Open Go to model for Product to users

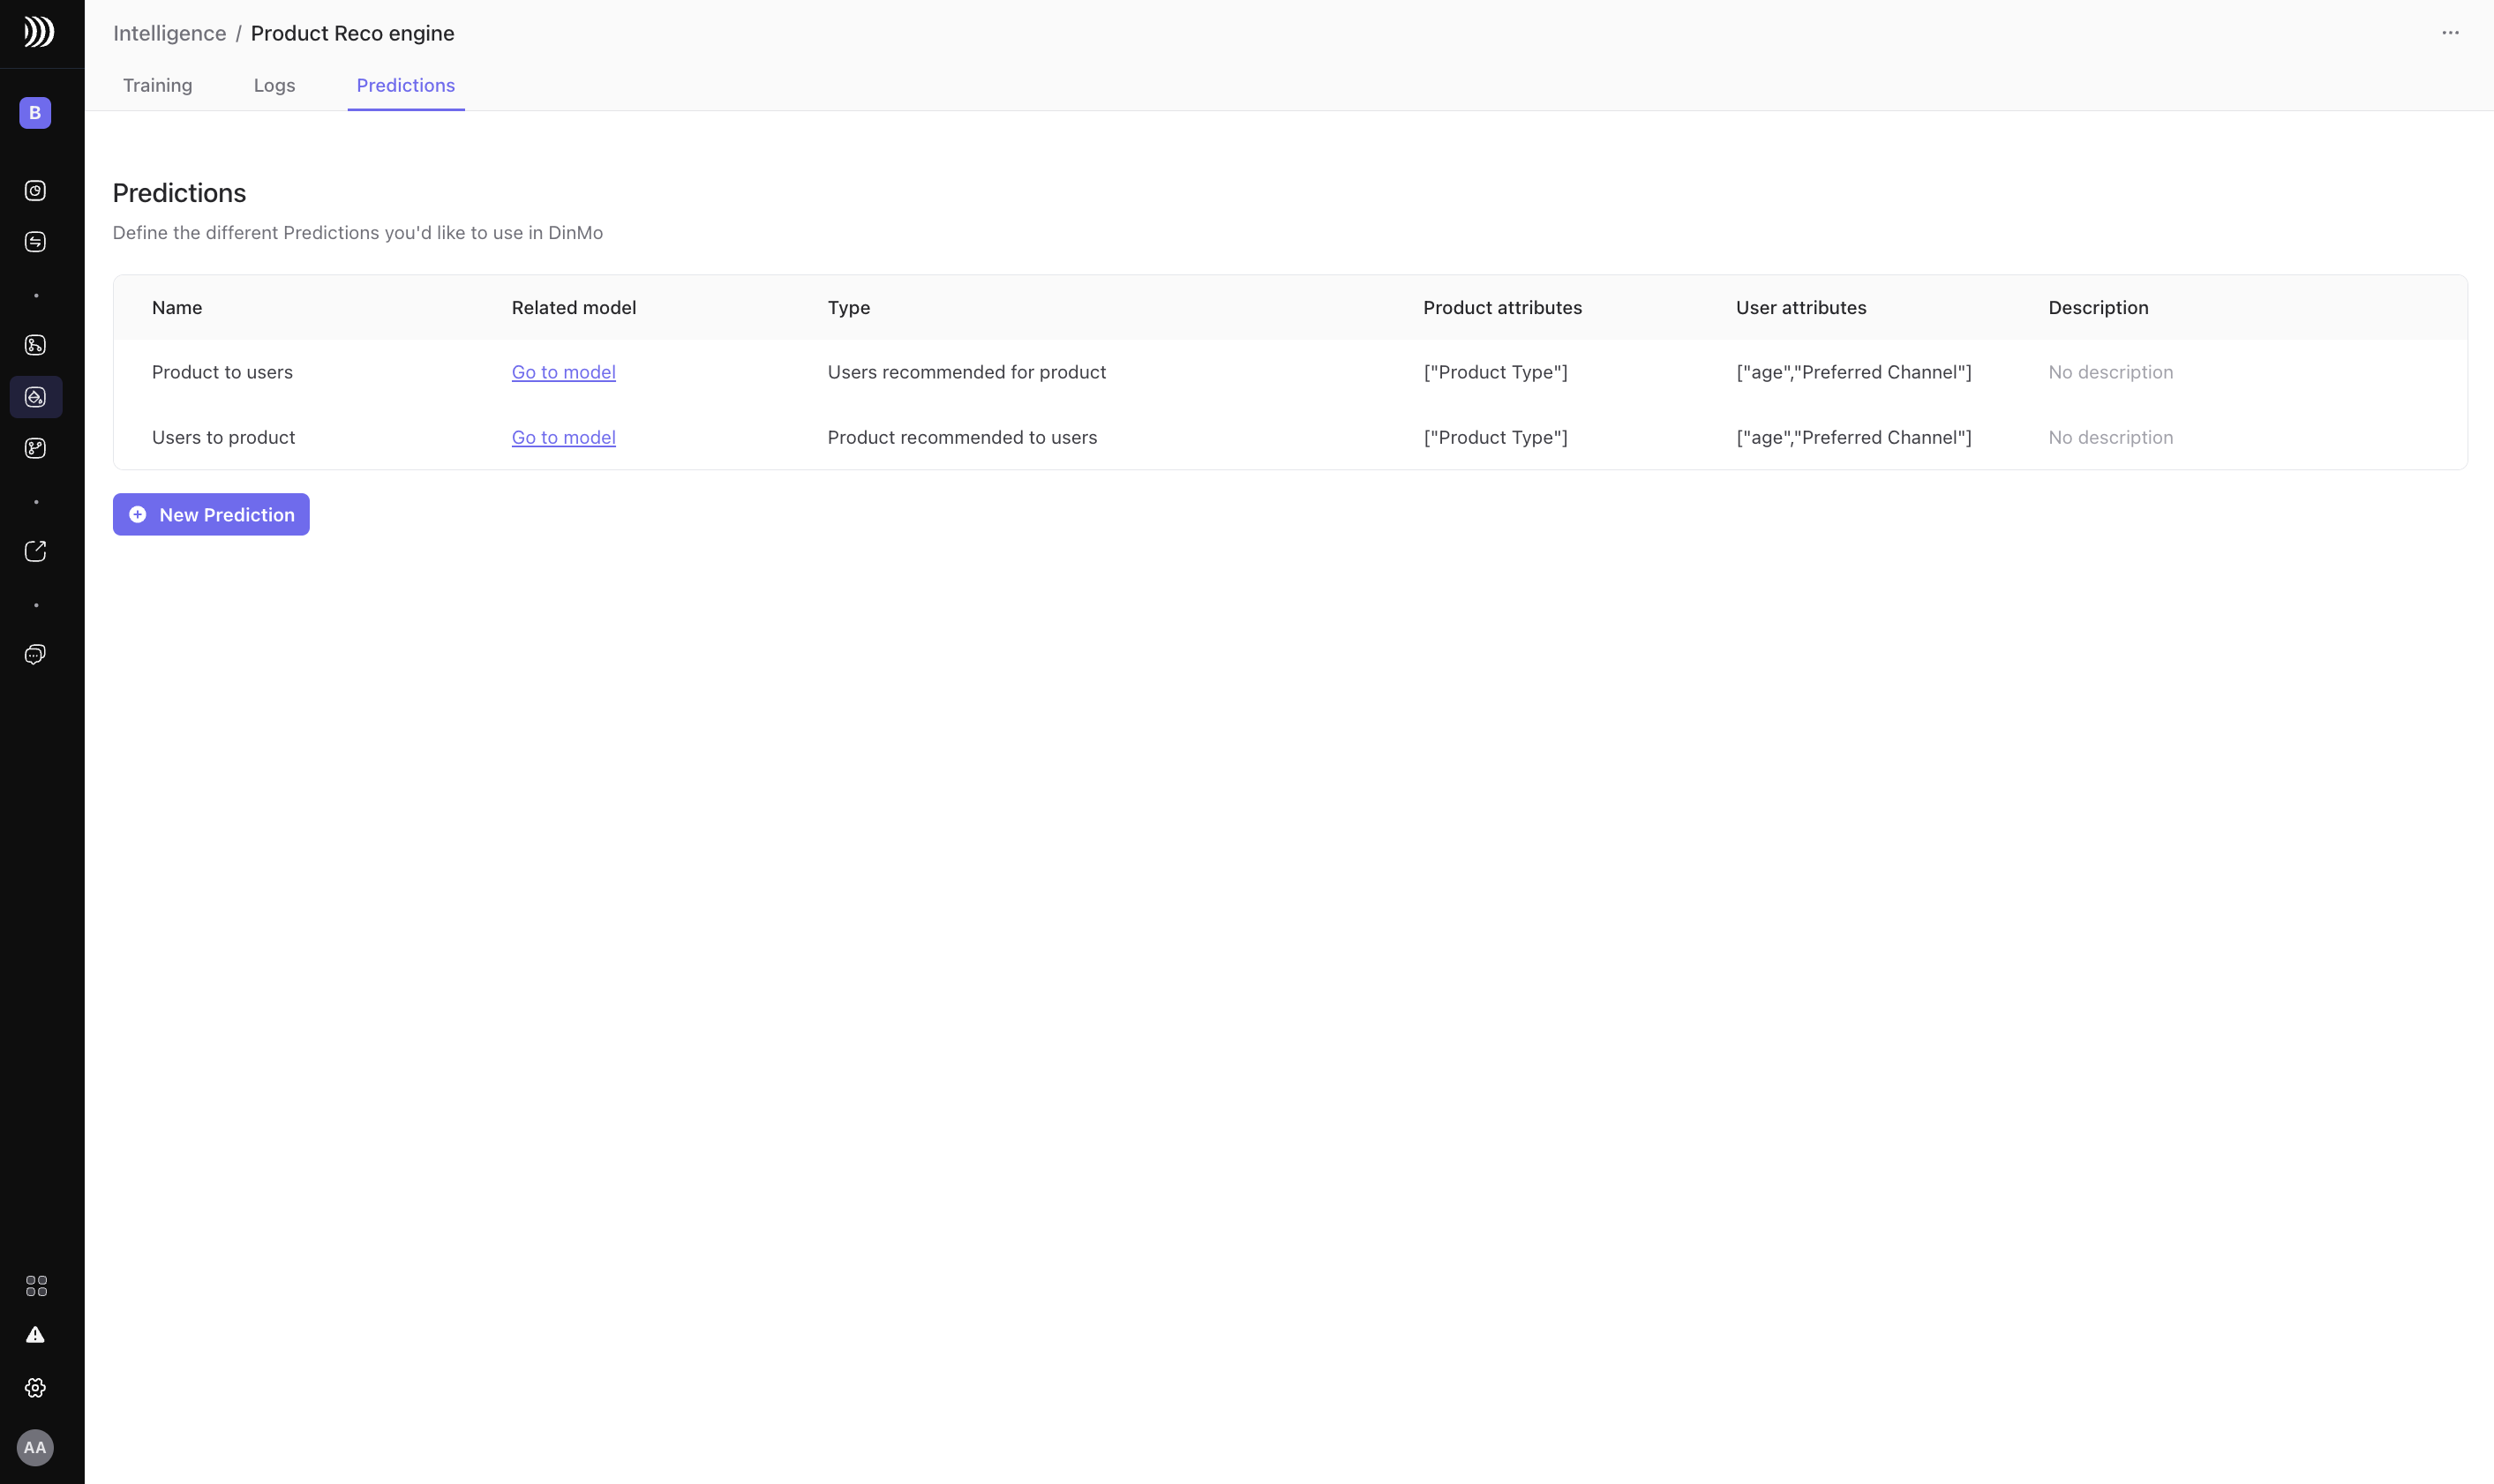click(563, 372)
